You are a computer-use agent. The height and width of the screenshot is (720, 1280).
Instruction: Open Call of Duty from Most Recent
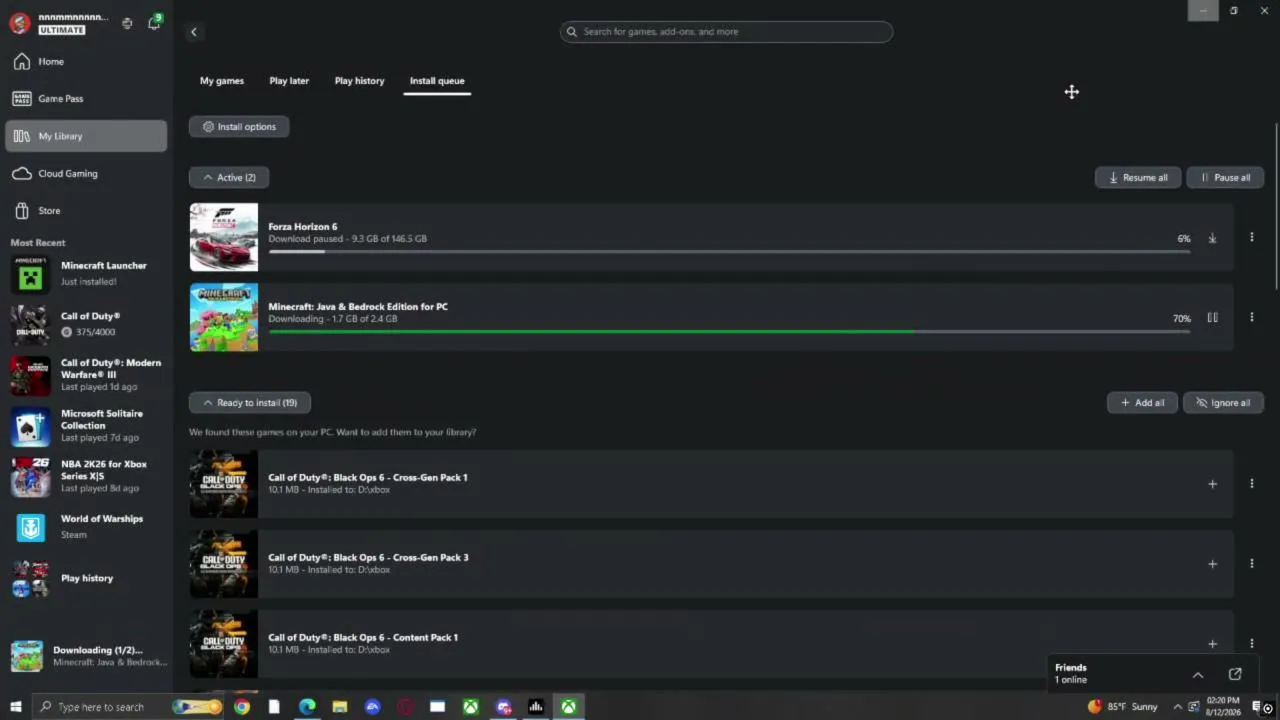[86, 324]
